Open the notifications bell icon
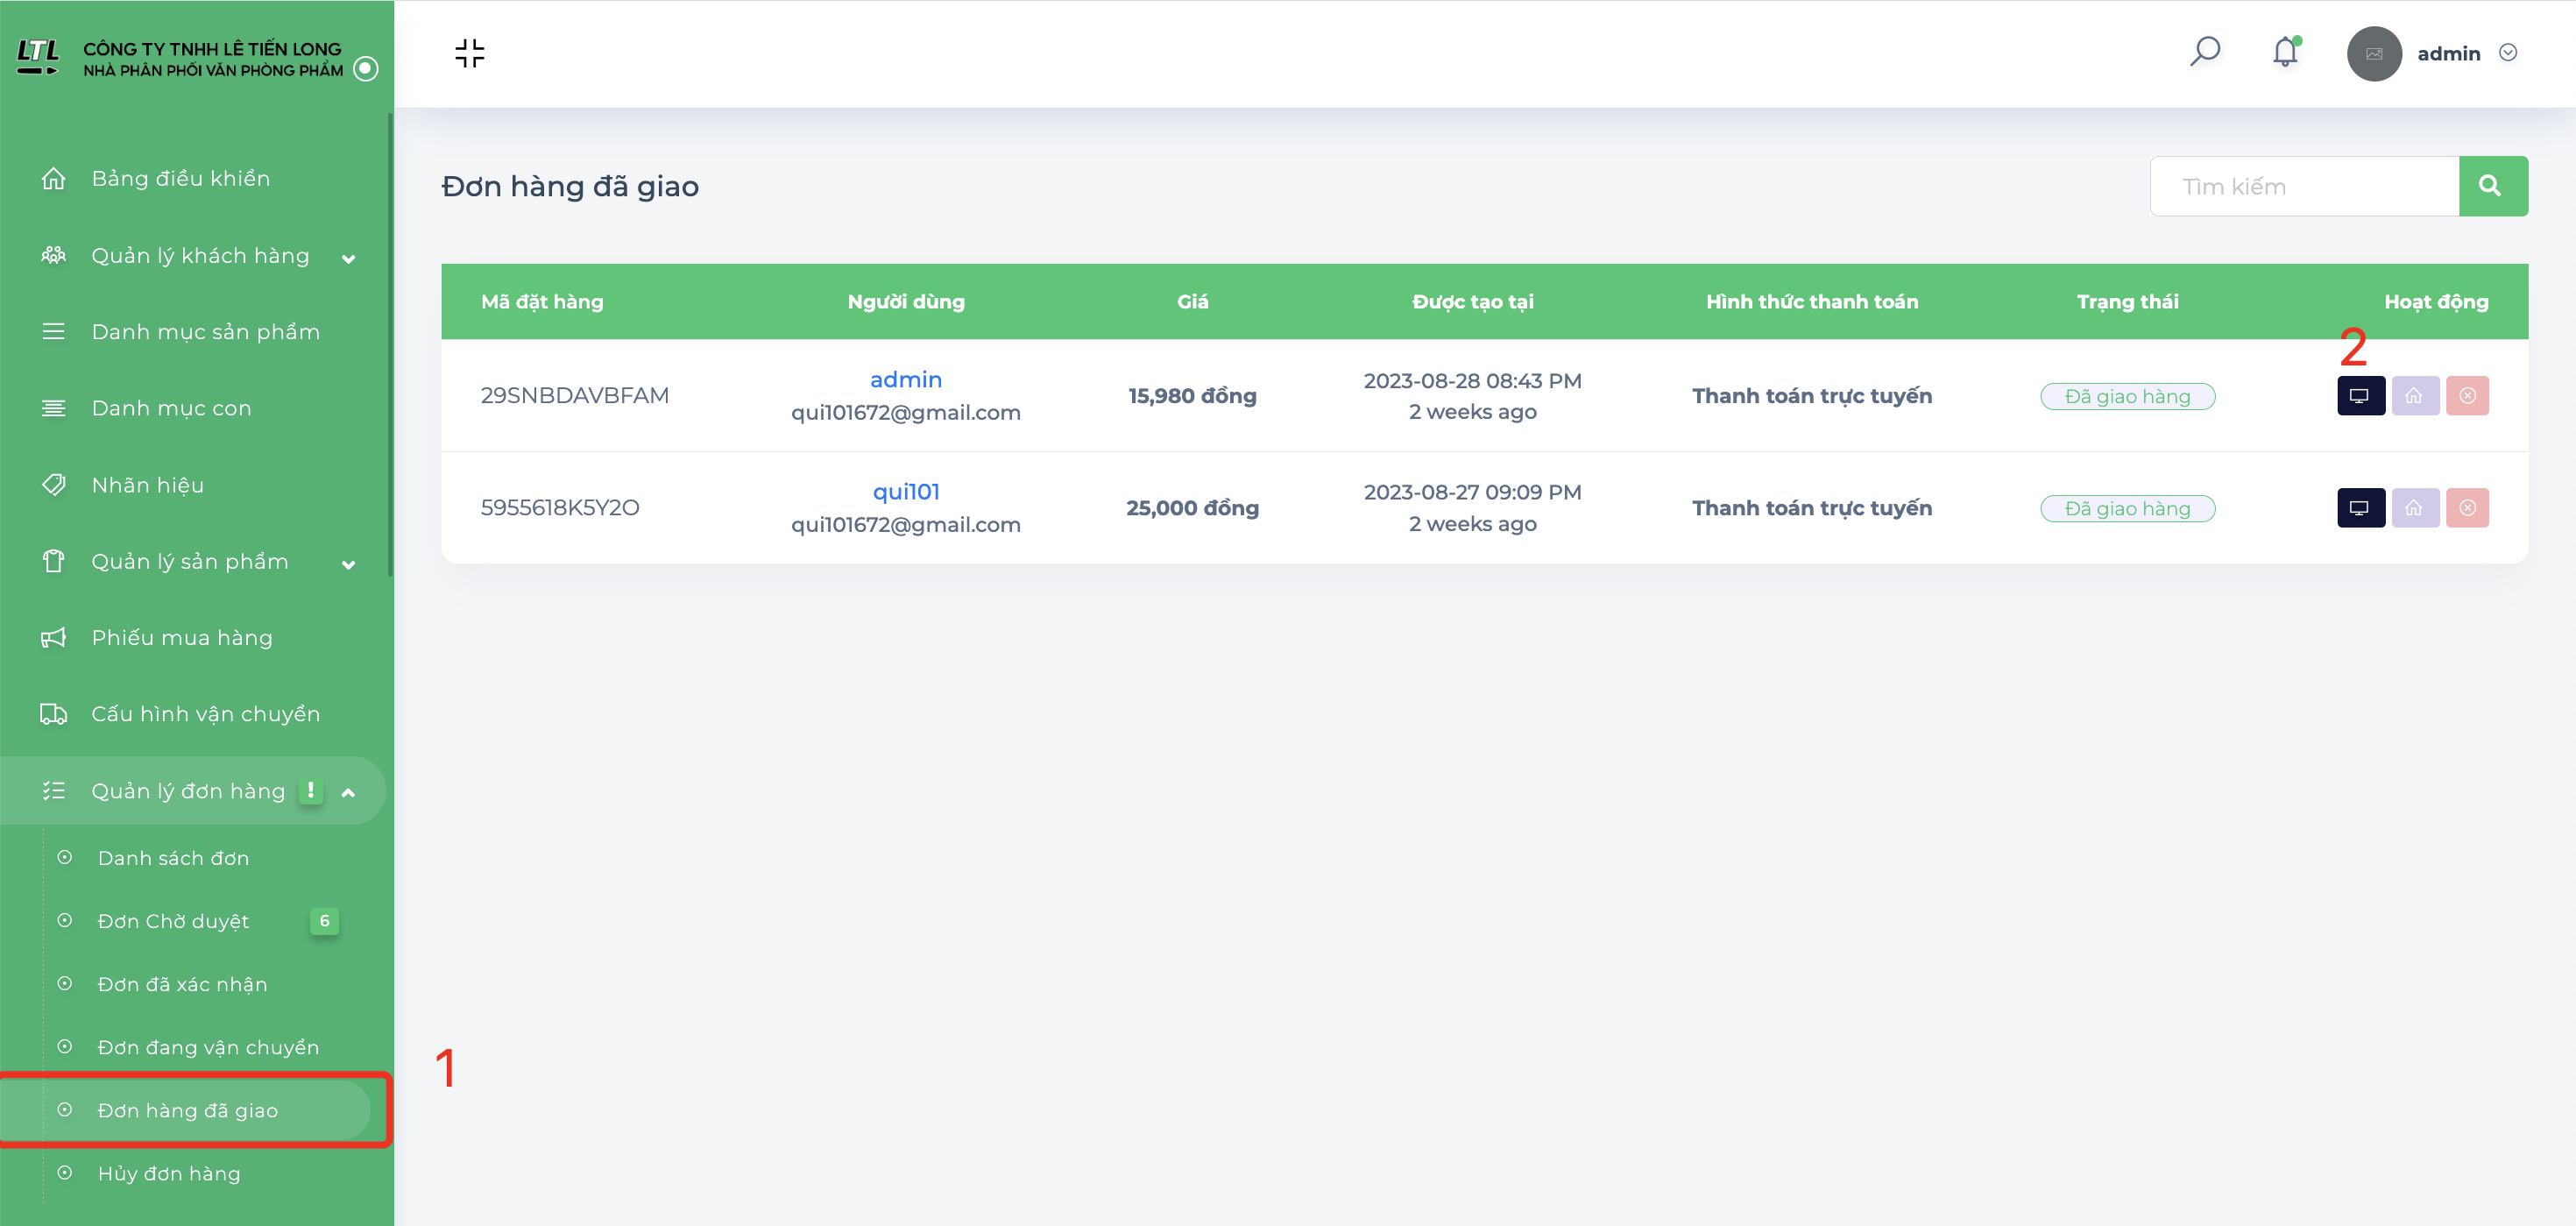The width and height of the screenshot is (2576, 1226). (x=2285, y=52)
